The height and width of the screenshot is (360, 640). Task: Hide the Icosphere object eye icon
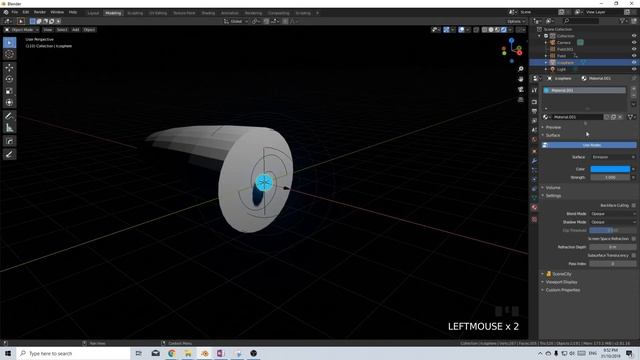634,62
